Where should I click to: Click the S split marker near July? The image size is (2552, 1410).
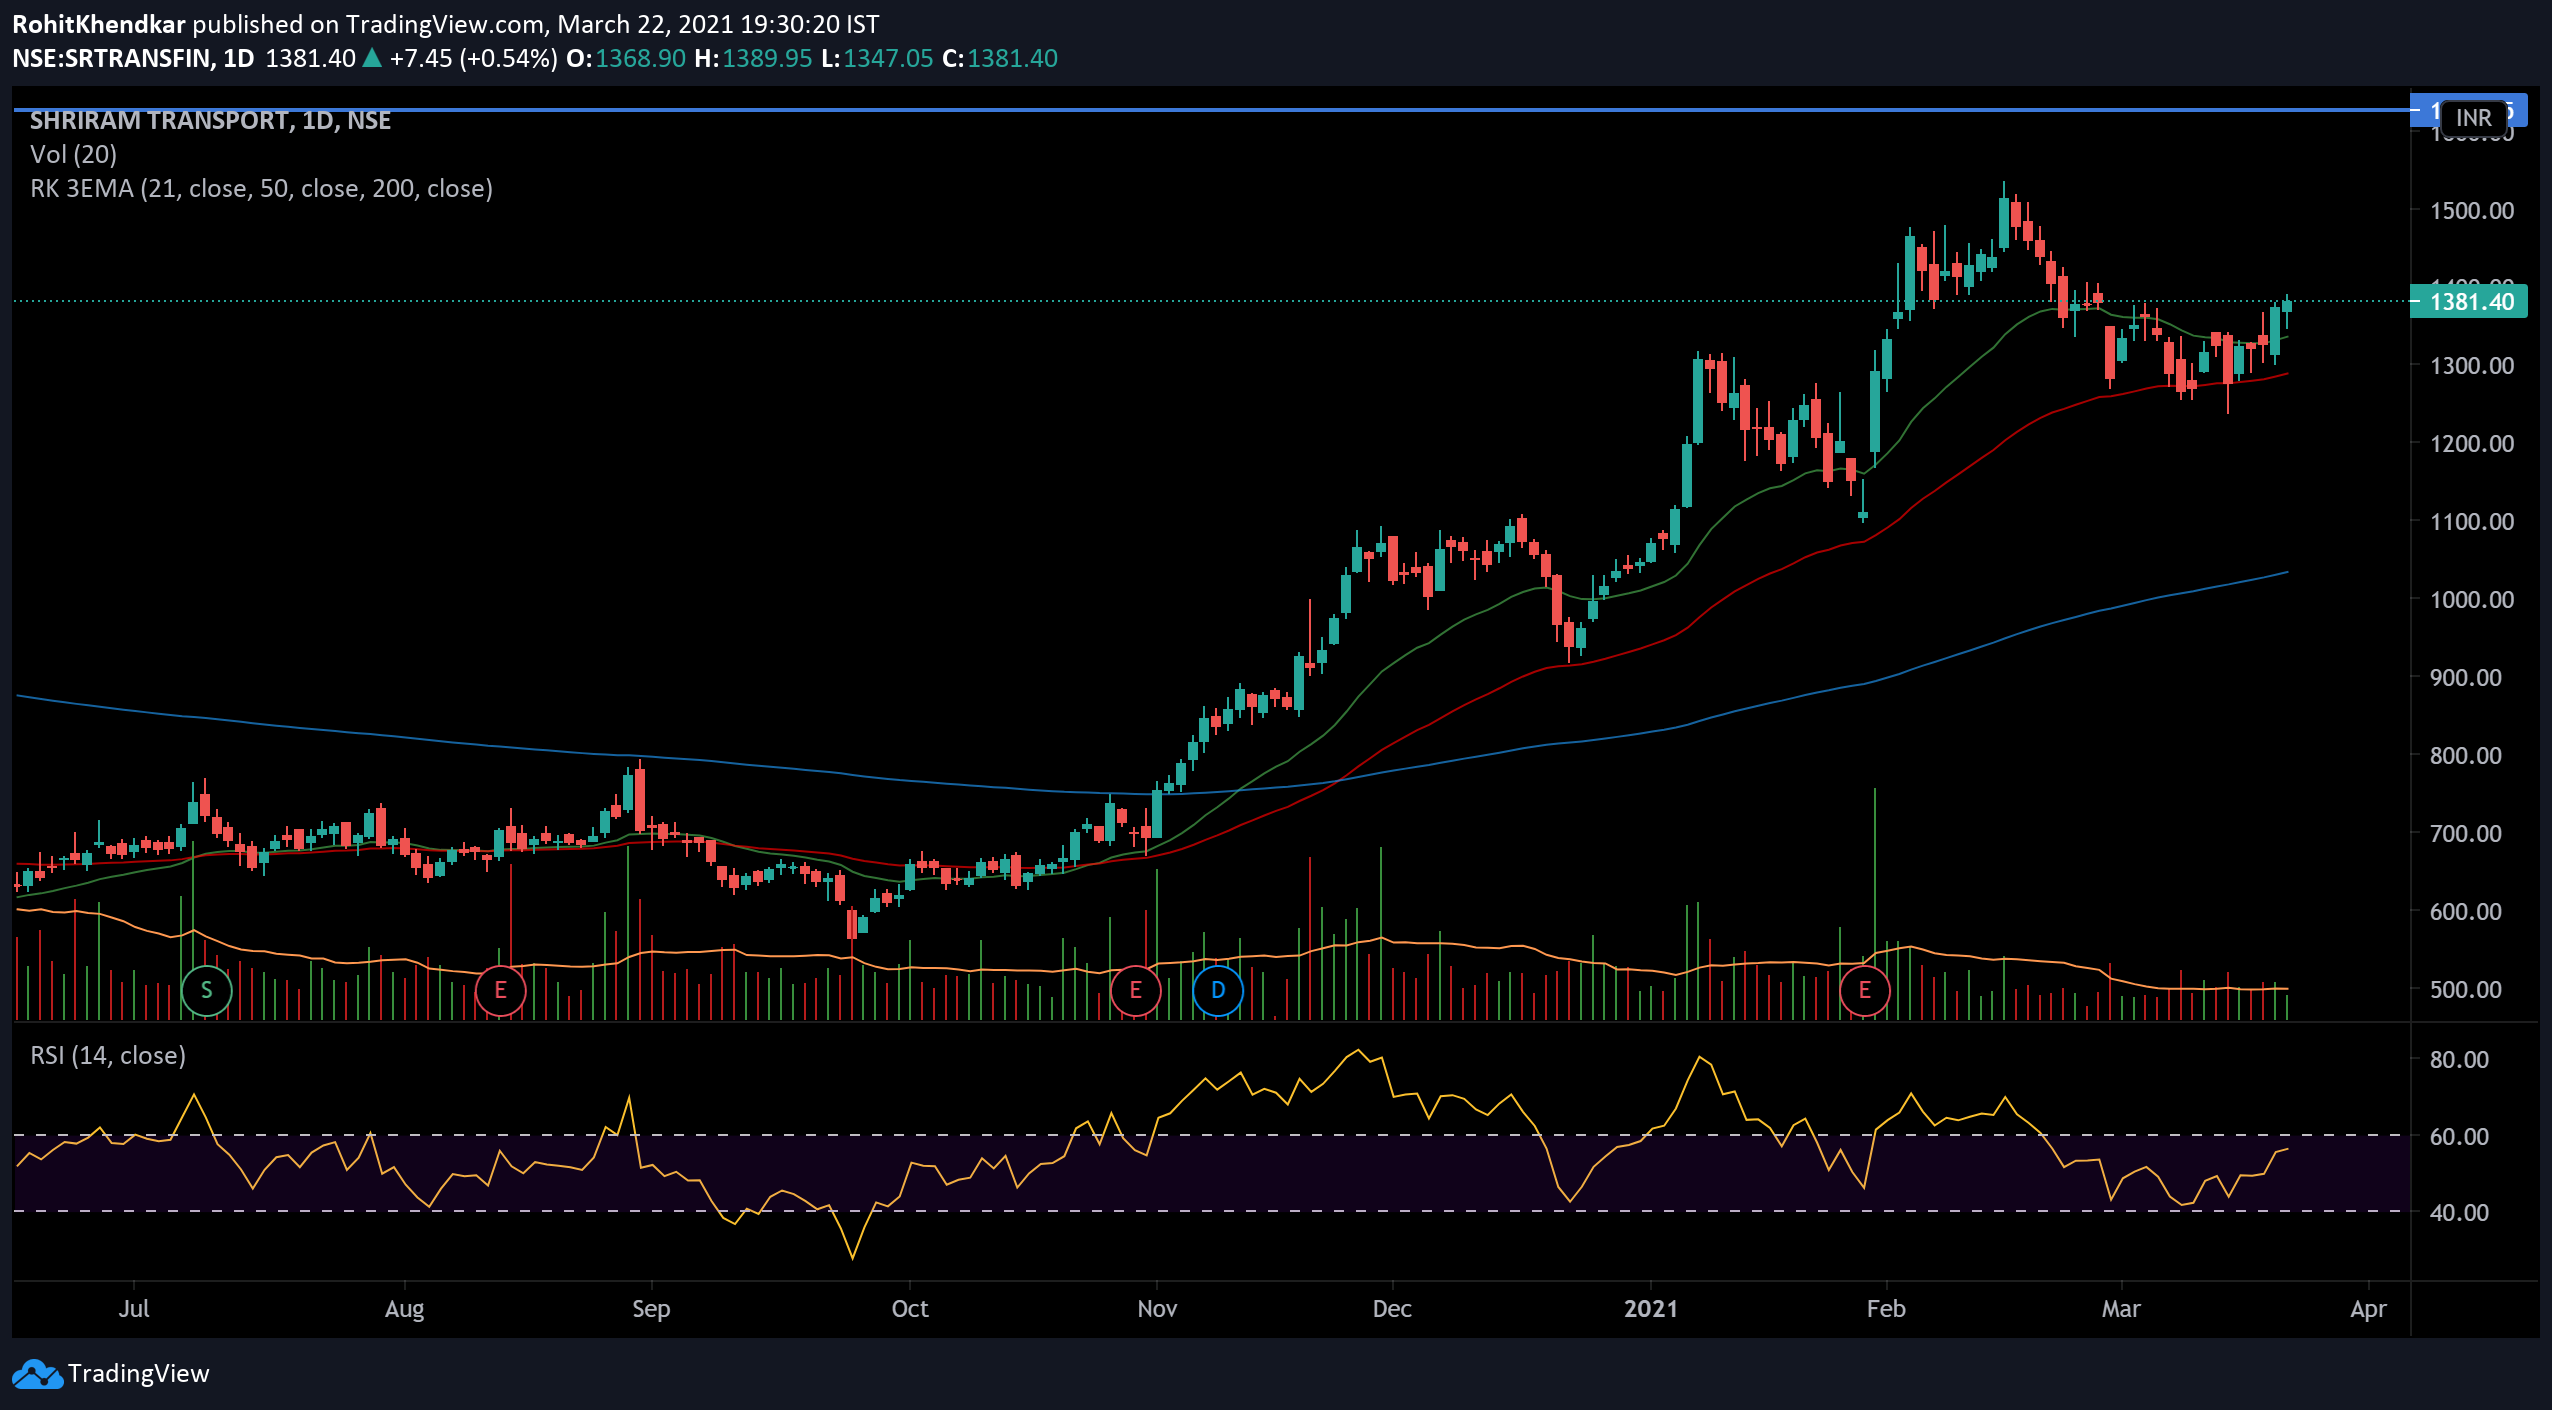207,990
